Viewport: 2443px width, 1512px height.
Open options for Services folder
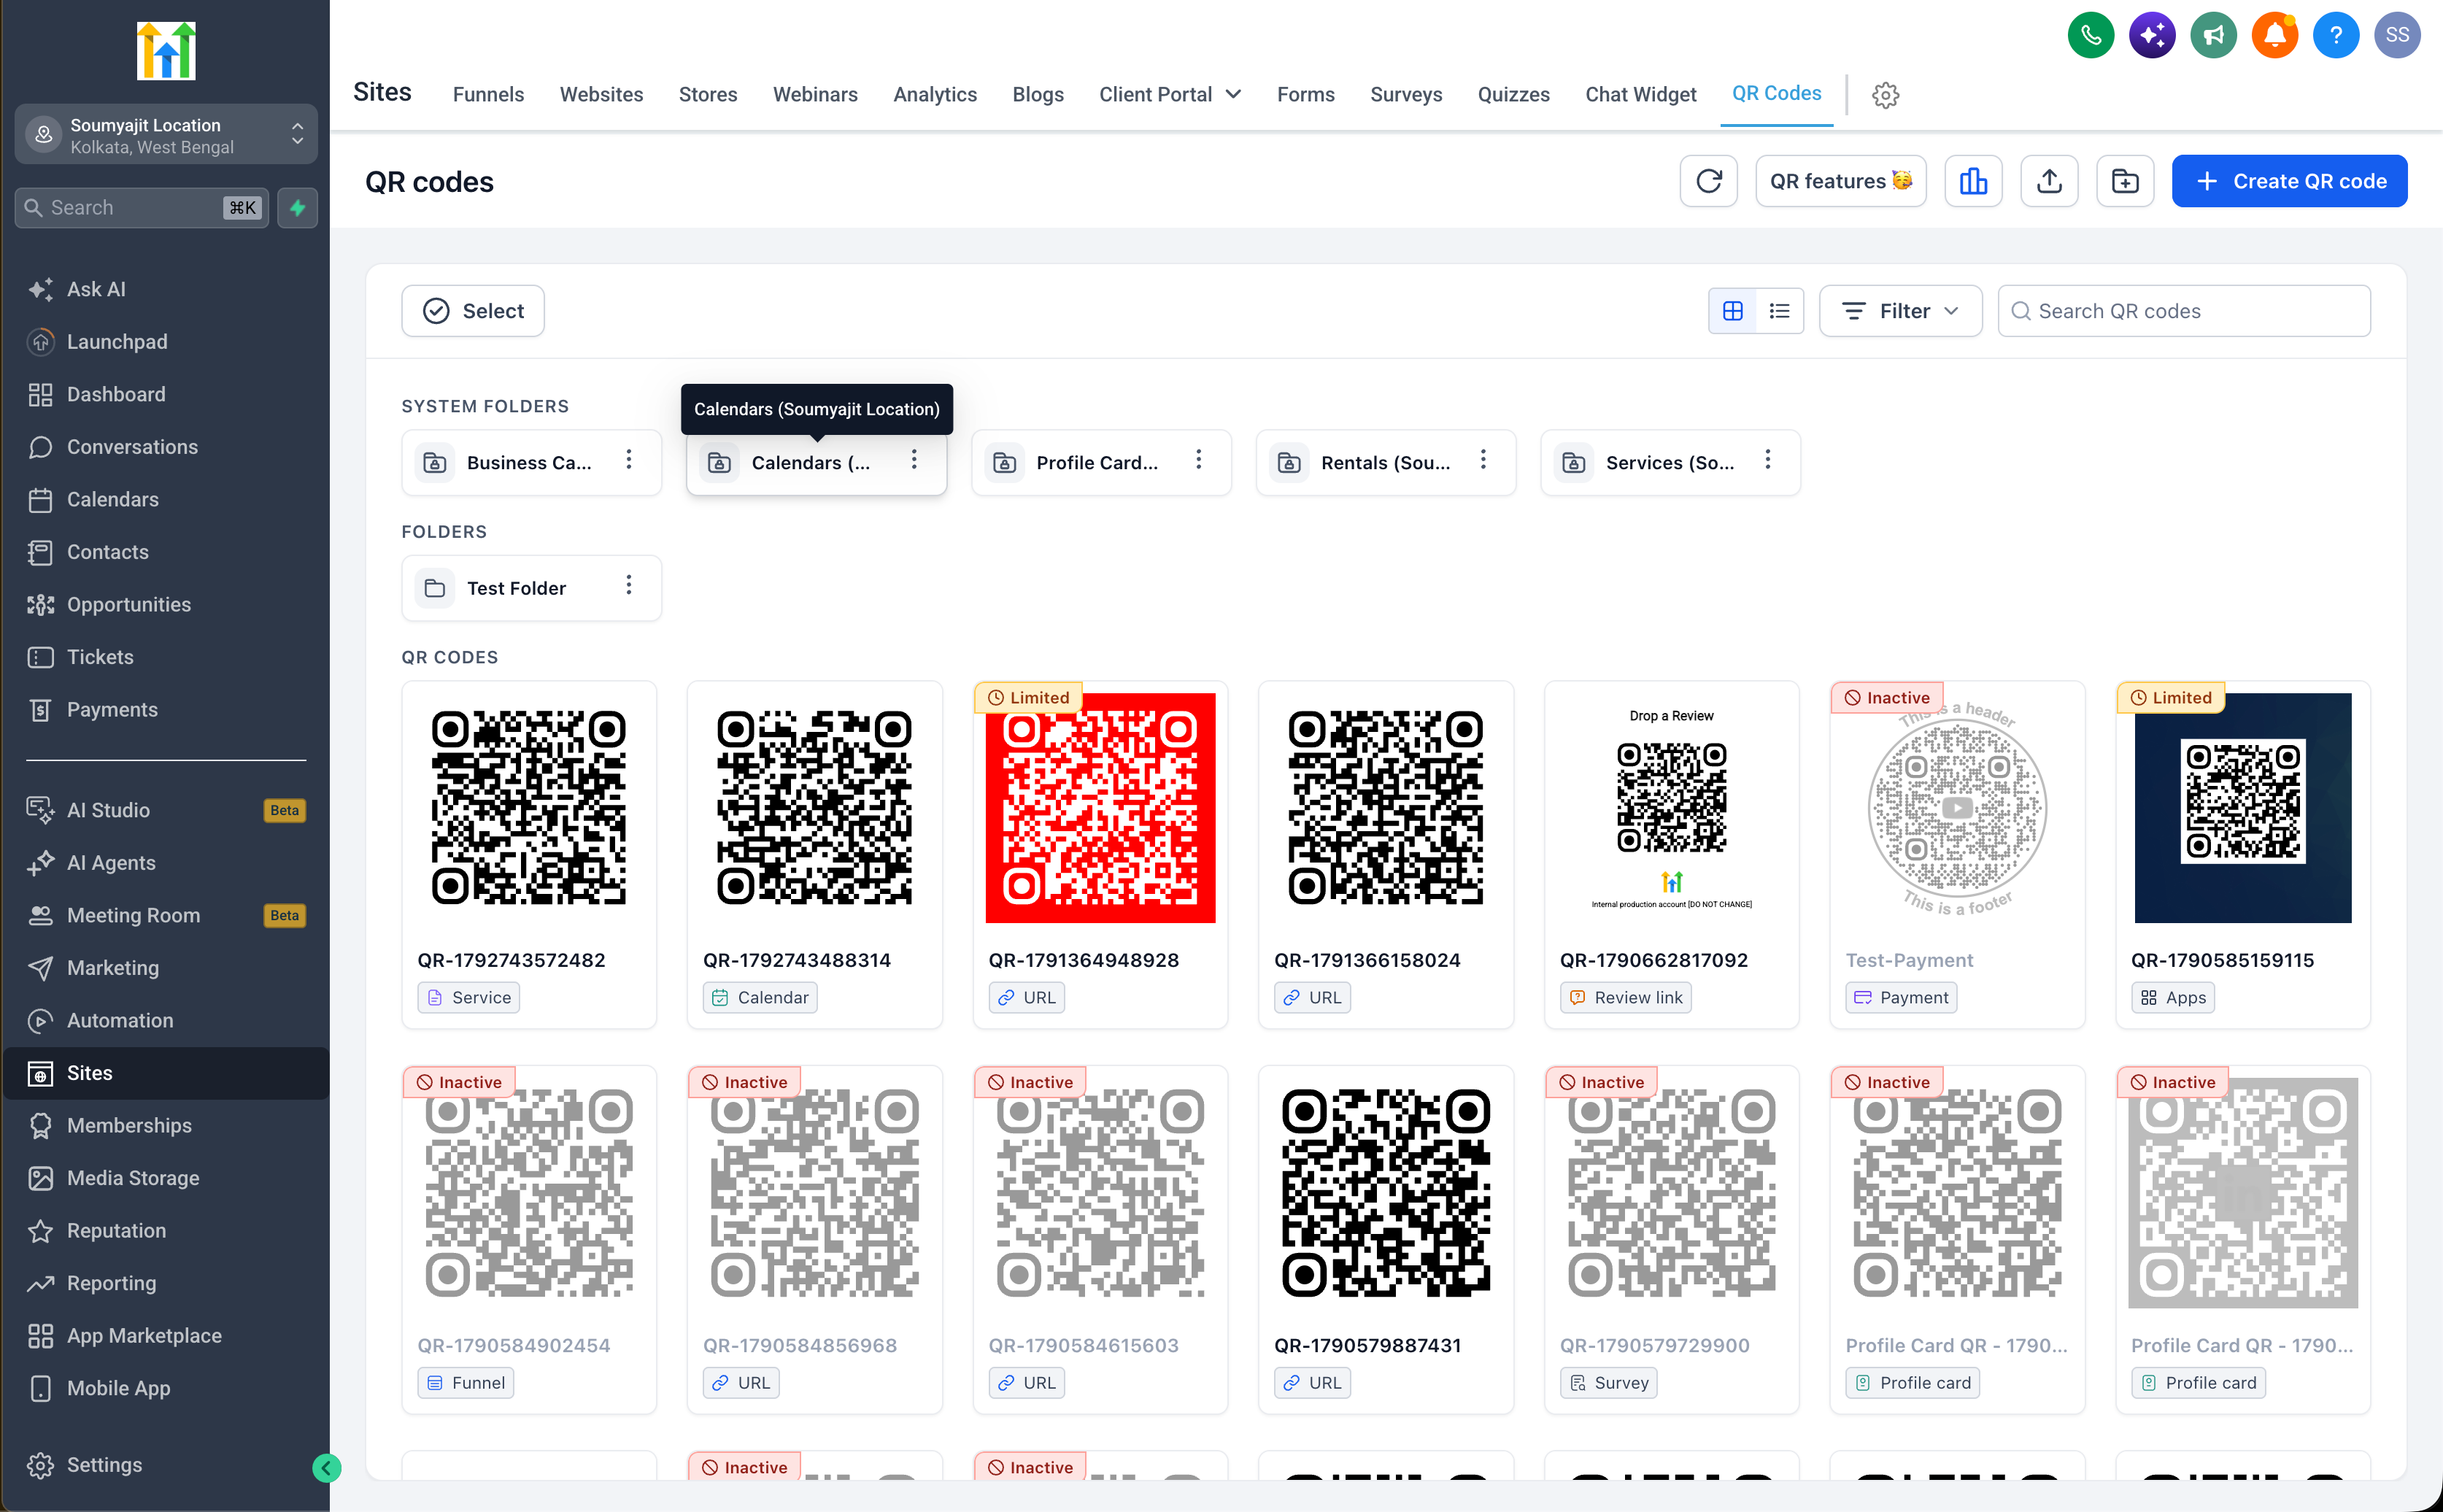[1767, 460]
